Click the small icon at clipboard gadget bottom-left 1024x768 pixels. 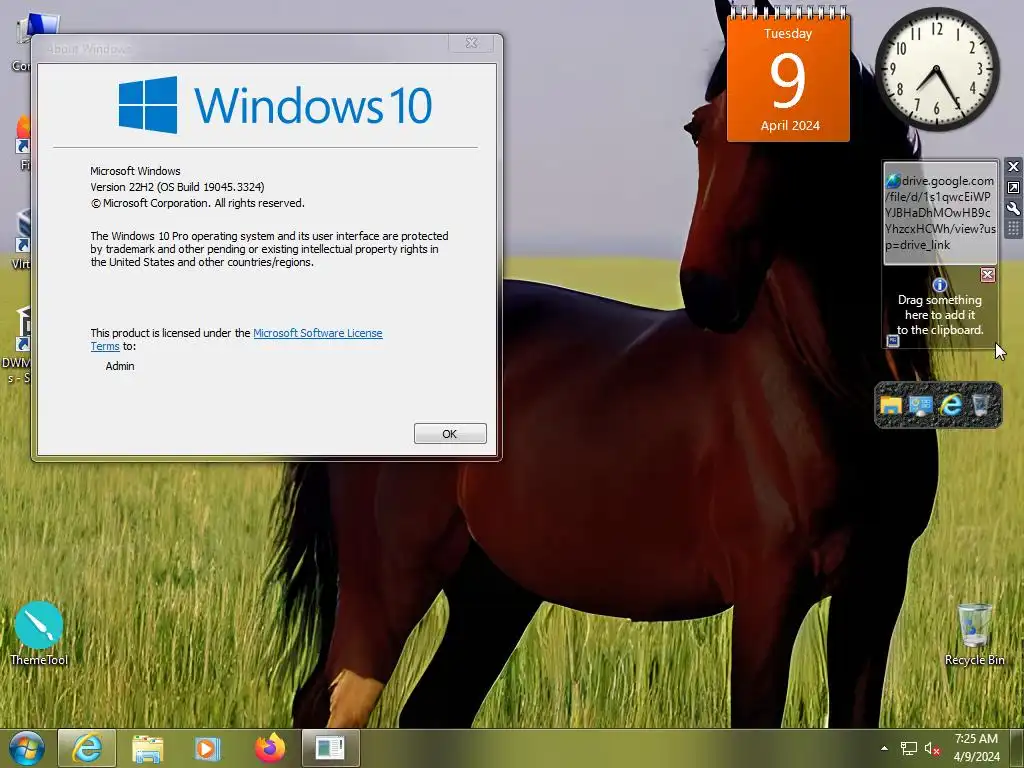pos(893,341)
